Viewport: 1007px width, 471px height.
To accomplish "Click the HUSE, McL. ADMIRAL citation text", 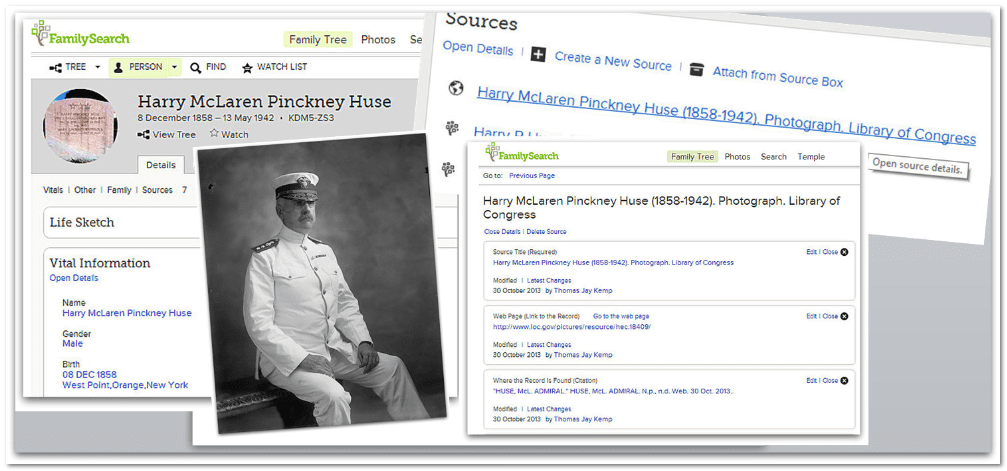I will pyautogui.click(x=613, y=391).
